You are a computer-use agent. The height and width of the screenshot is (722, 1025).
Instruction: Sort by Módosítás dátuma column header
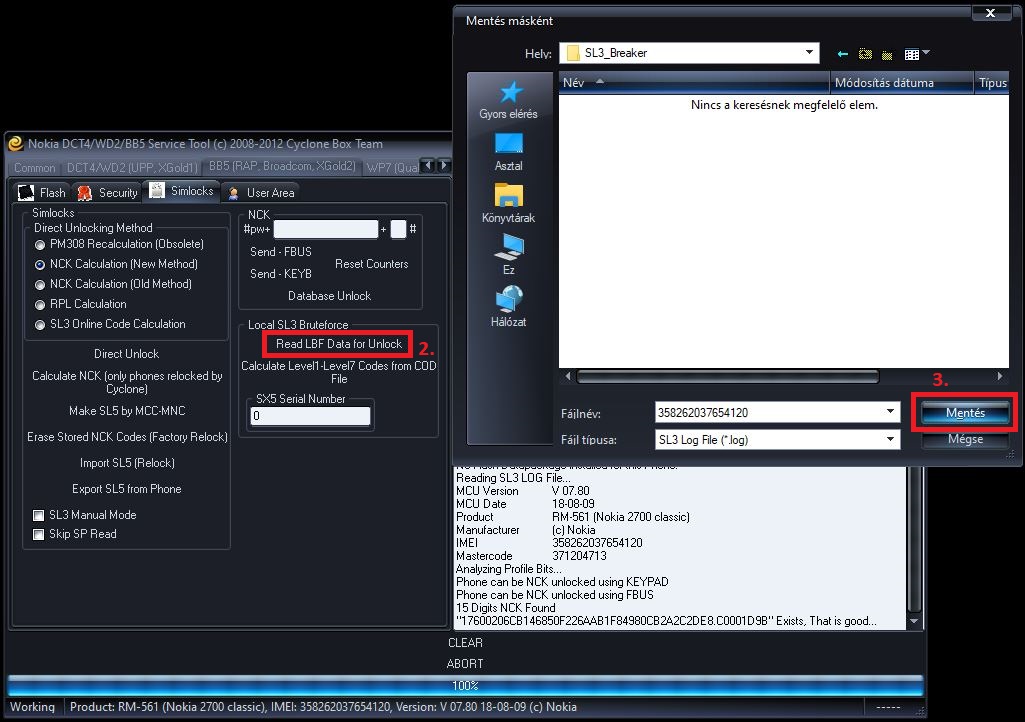[901, 82]
